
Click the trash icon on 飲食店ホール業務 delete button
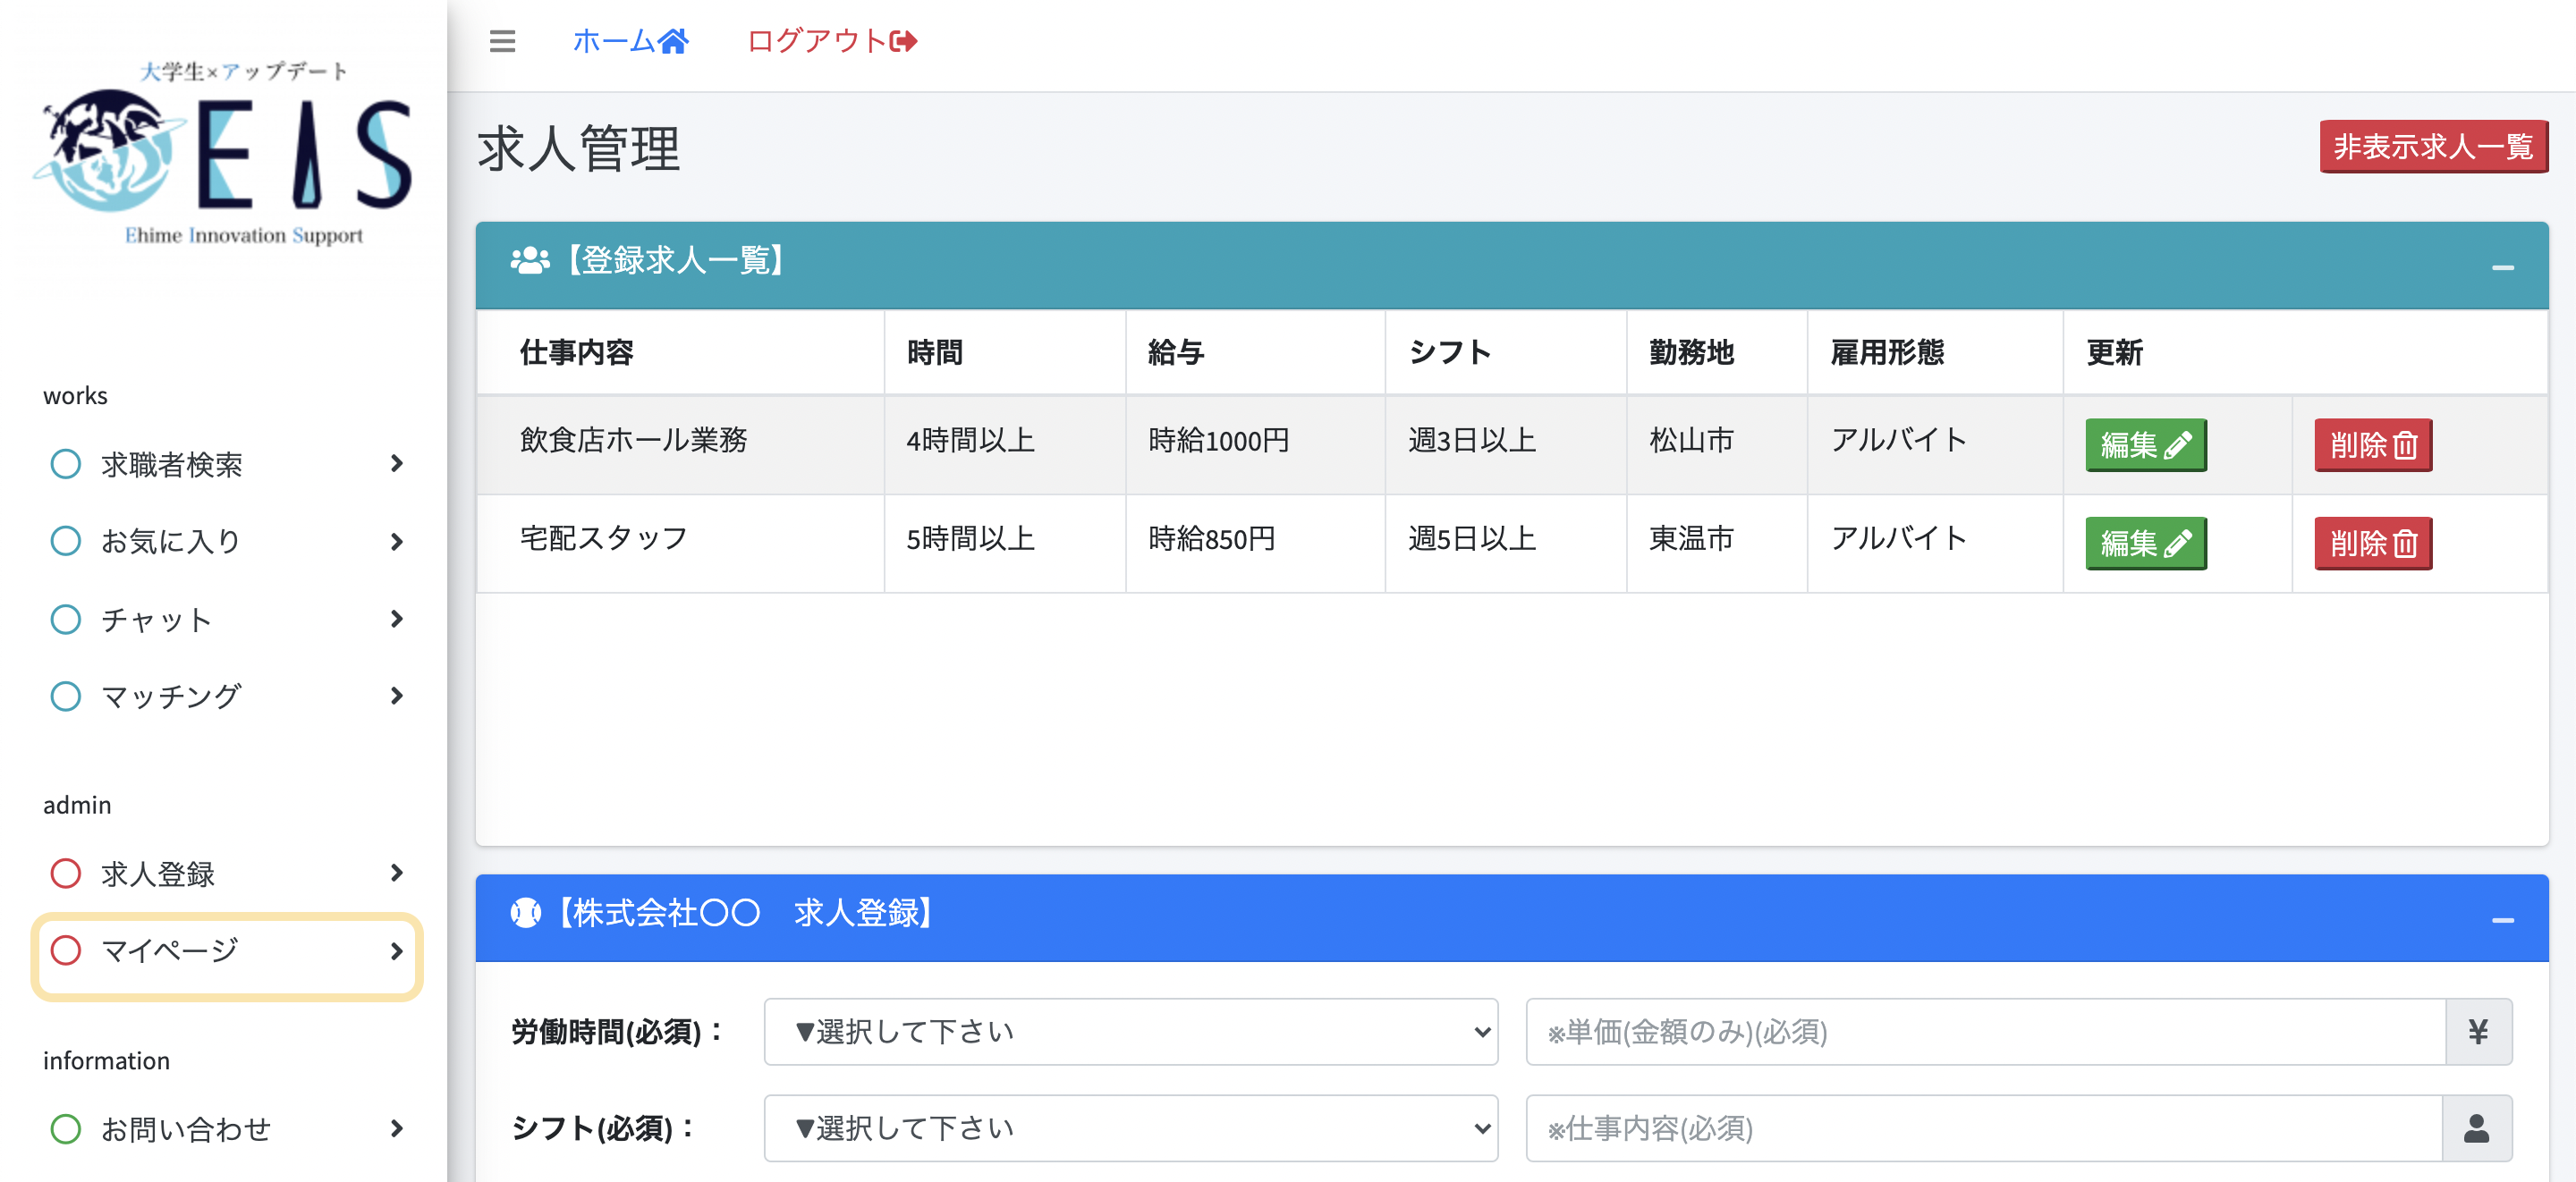(x=2404, y=445)
